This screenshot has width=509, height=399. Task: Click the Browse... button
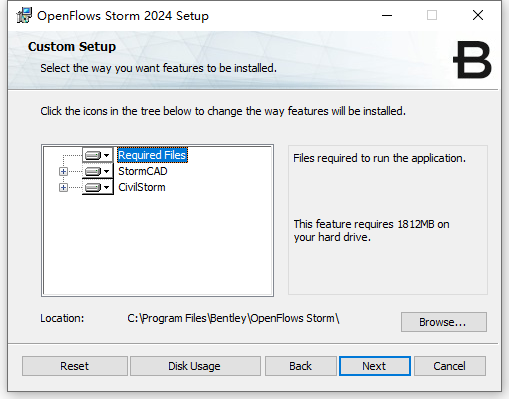click(444, 322)
